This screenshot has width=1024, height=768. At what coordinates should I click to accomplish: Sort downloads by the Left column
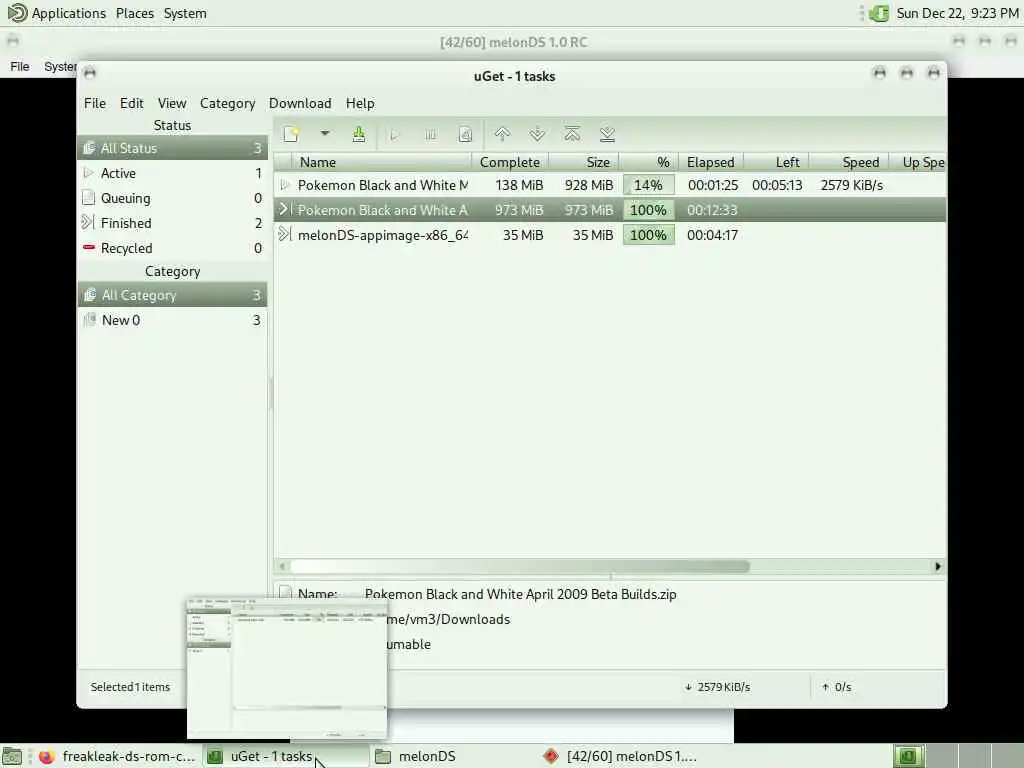776,162
